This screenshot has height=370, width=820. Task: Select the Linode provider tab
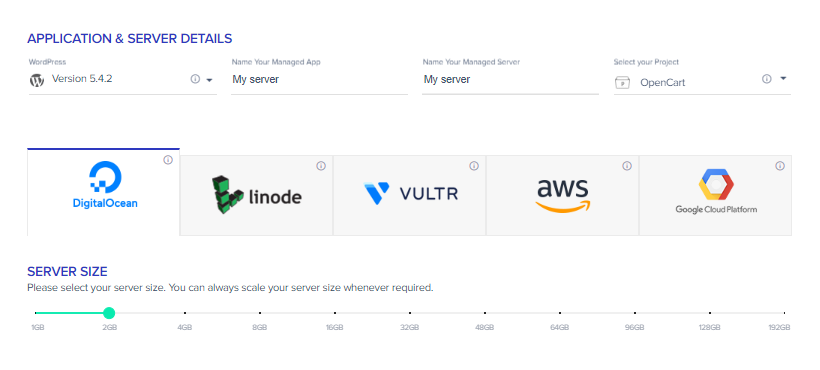point(257,195)
